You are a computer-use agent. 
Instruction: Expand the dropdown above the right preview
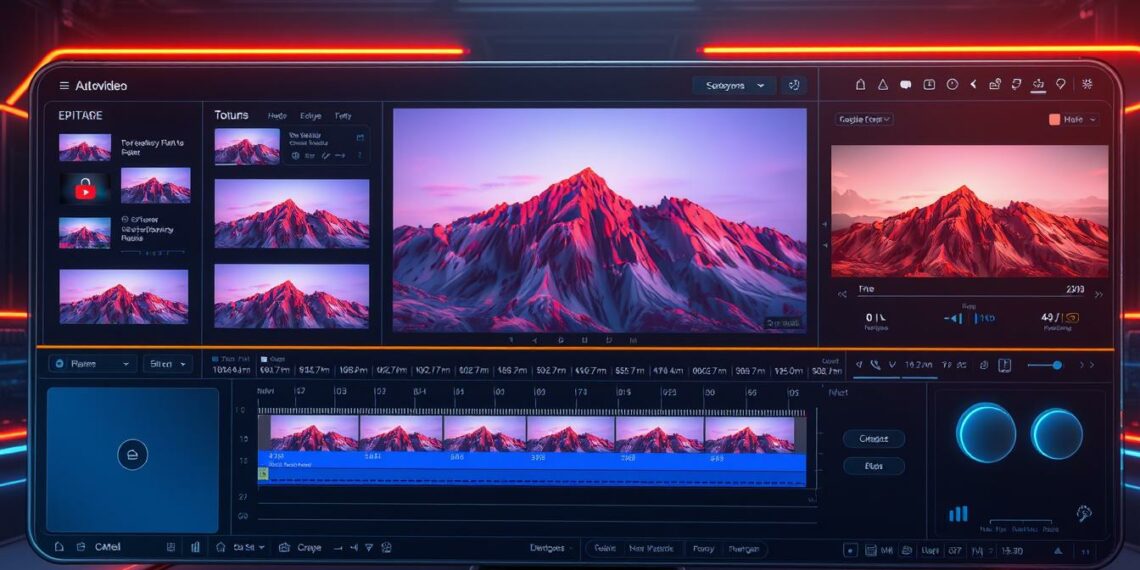tap(864, 119)
